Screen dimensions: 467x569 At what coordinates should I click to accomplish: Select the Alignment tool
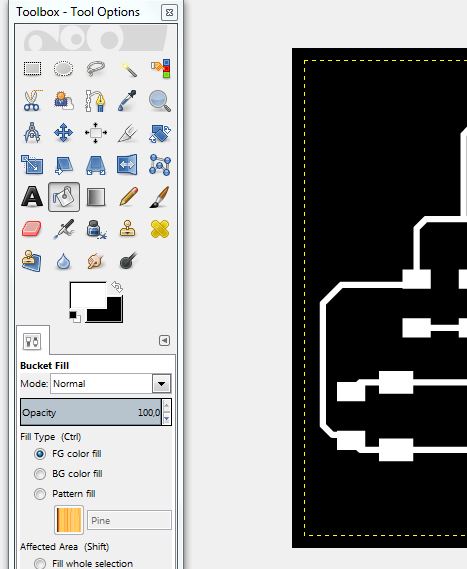coord(95,132)
